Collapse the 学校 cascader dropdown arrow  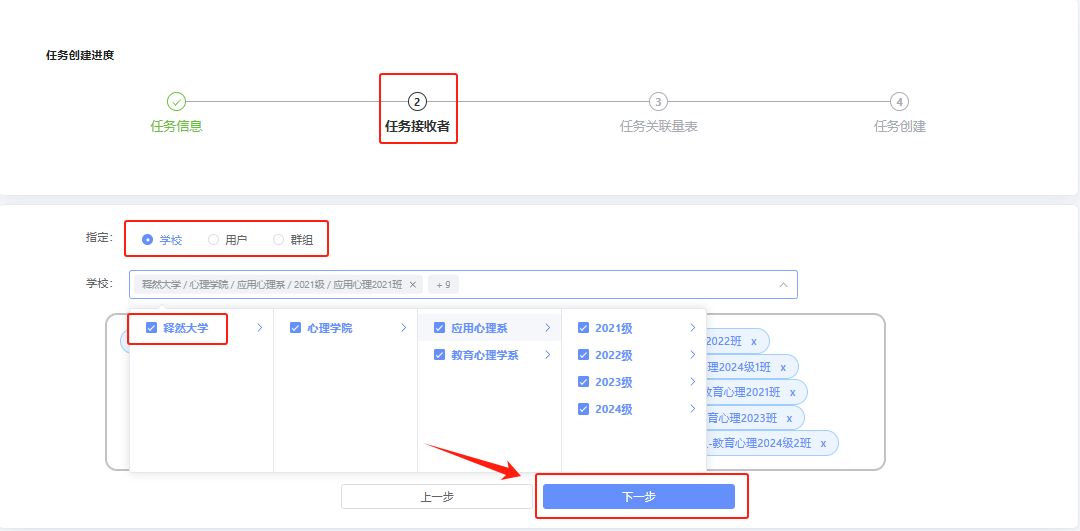(x=783, y=284)
